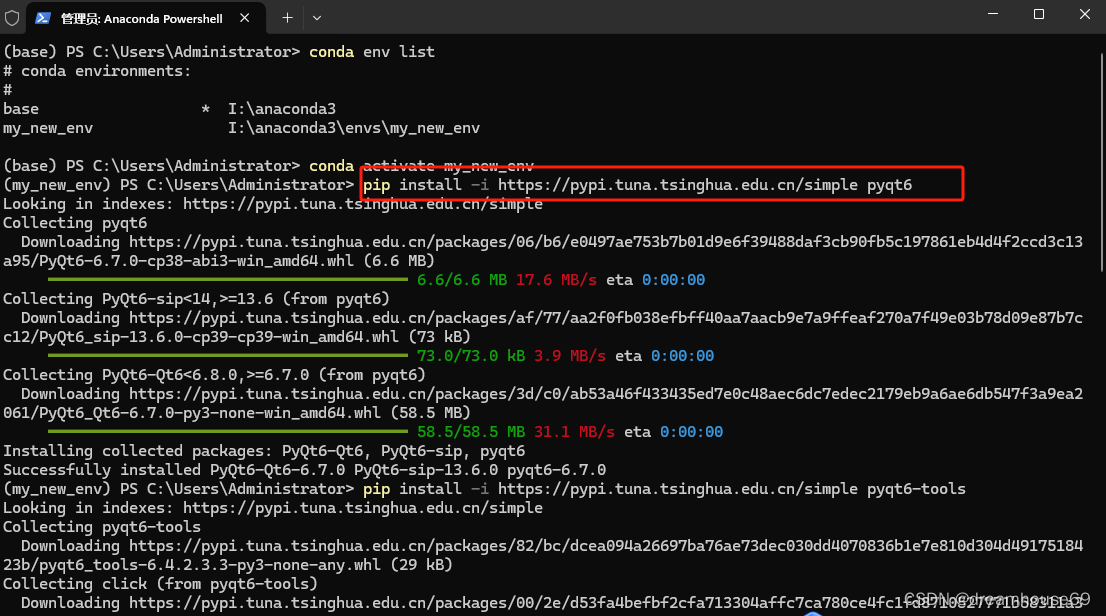Screen dimensions: 1106x616
Task: Select the Anaconda Powershell tab
Action: click(146, 18)
